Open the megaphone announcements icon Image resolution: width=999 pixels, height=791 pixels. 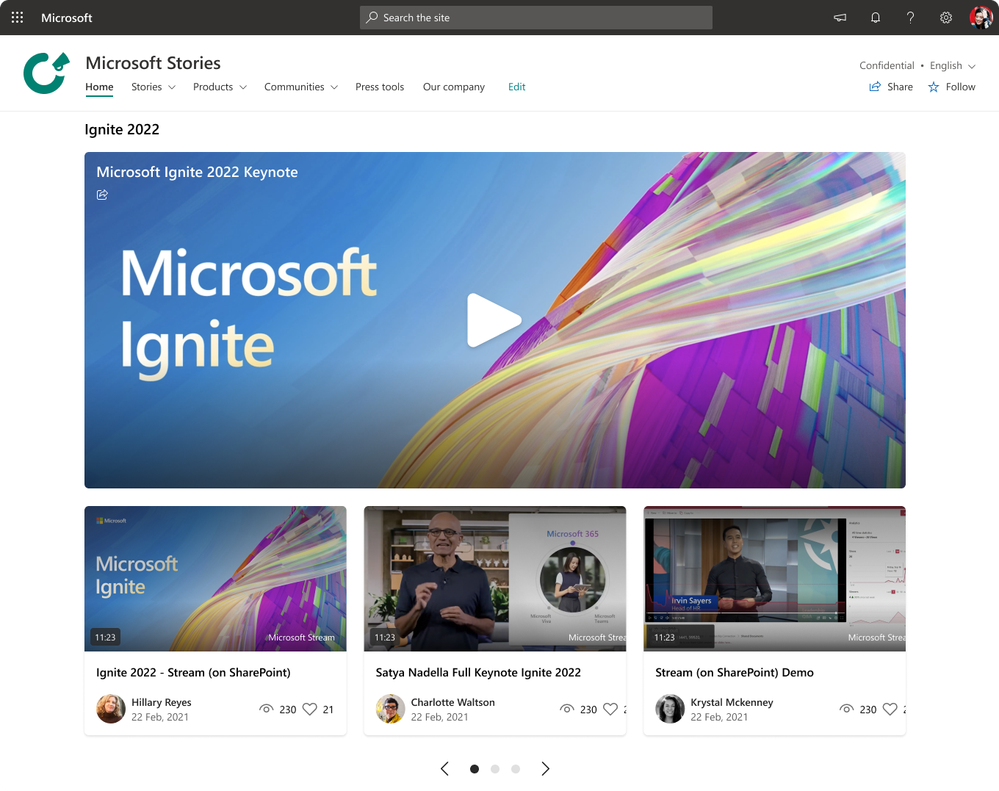pyautogui.click(x=840, y=18)
